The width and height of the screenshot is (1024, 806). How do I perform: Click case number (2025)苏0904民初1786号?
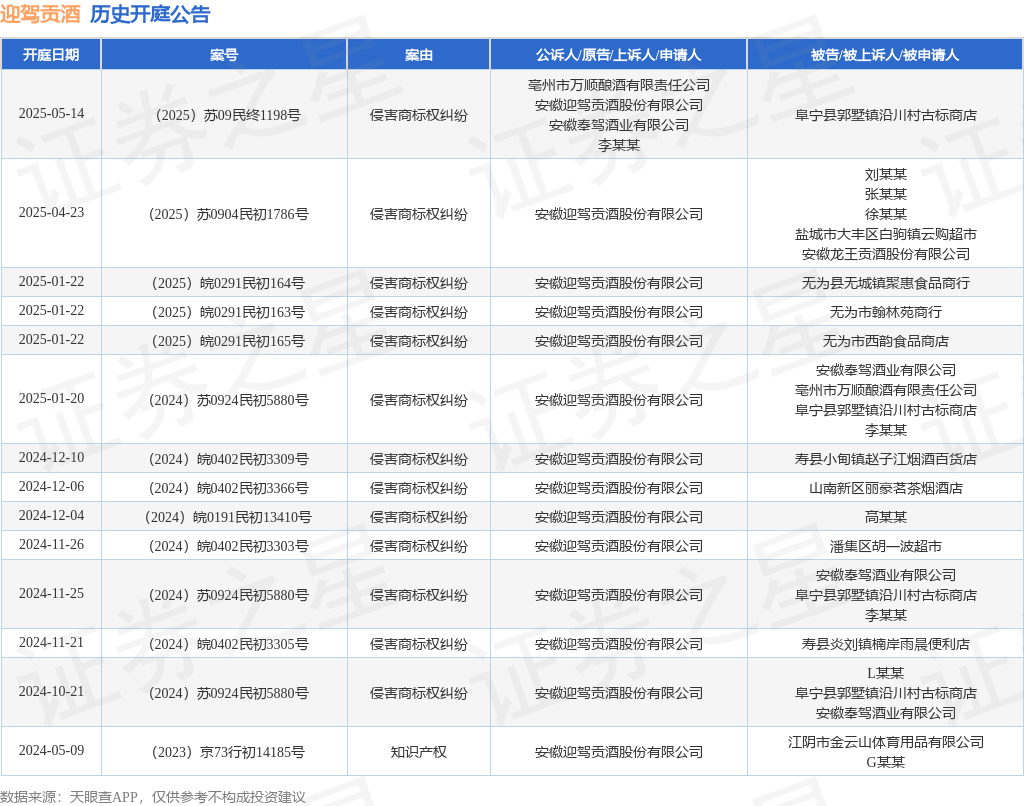tap(228, 214)
